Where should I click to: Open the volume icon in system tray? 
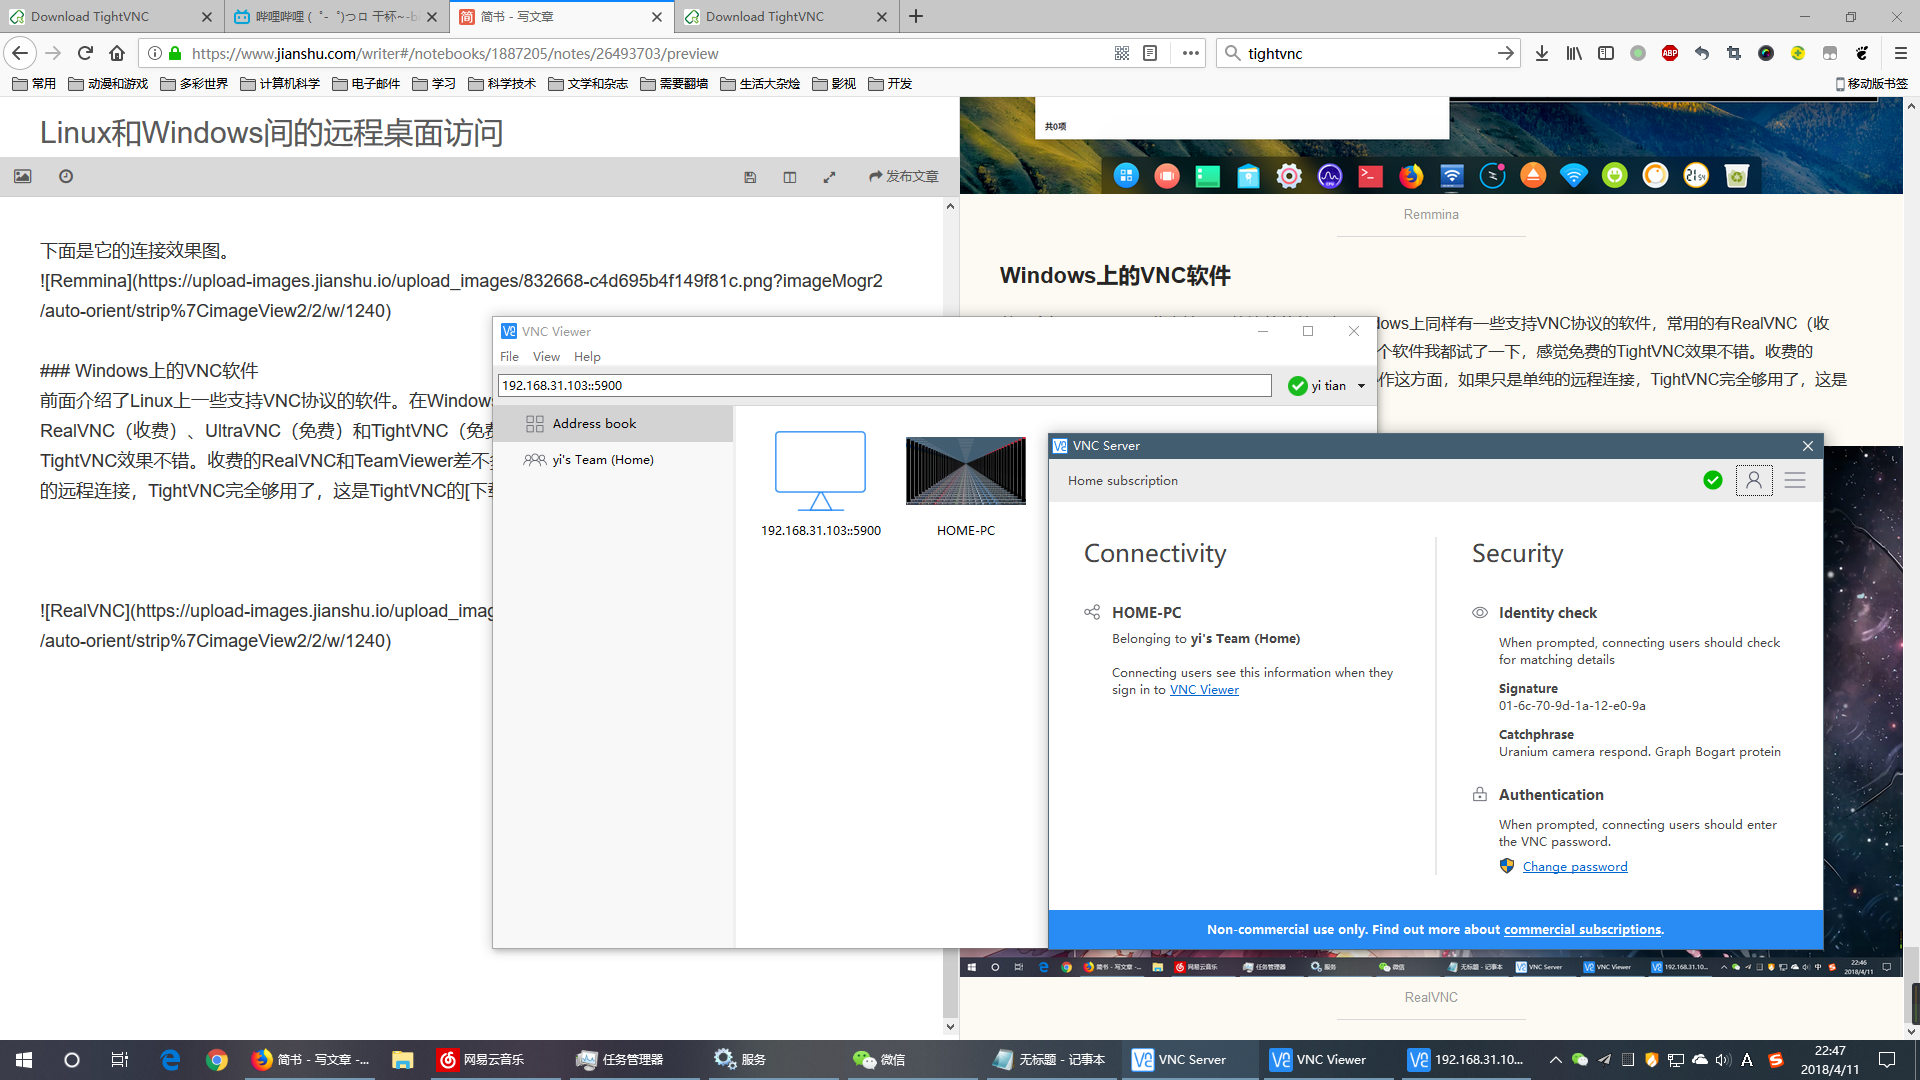1722,1060
